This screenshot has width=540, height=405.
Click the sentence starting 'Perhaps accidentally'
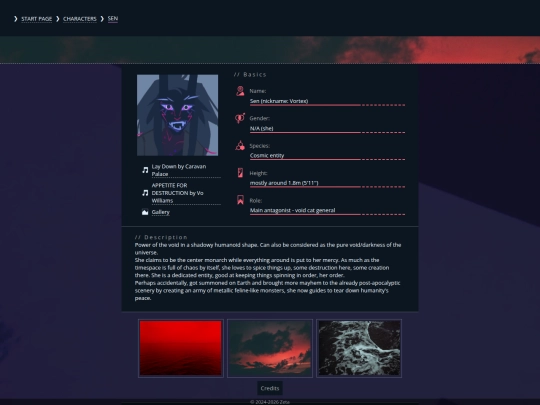pos(268,290)
